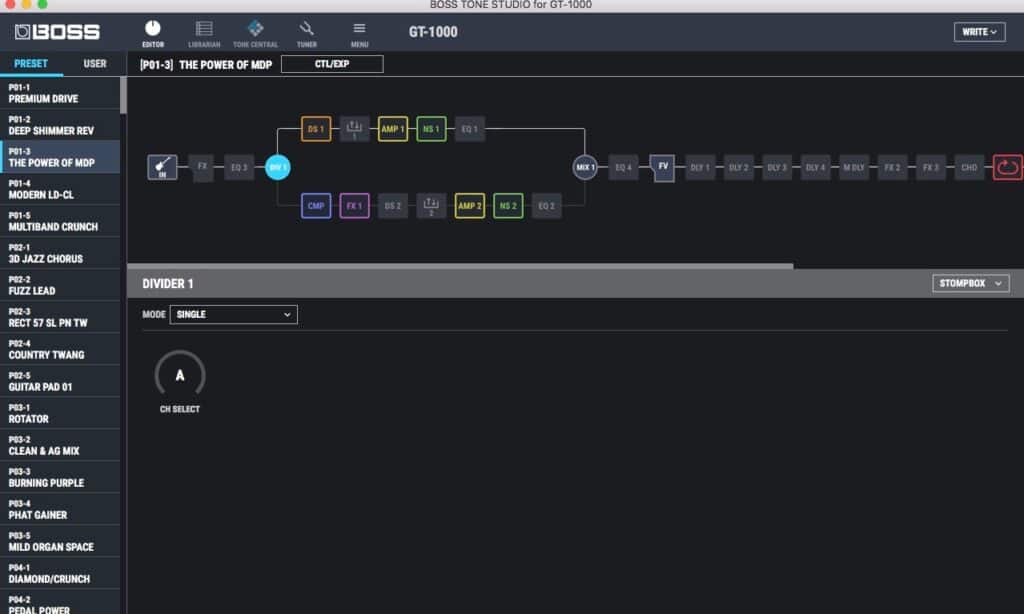This screenshot has width=1024, height=614.
Task: Select the DLY 2 block
Action: (739, 167)
